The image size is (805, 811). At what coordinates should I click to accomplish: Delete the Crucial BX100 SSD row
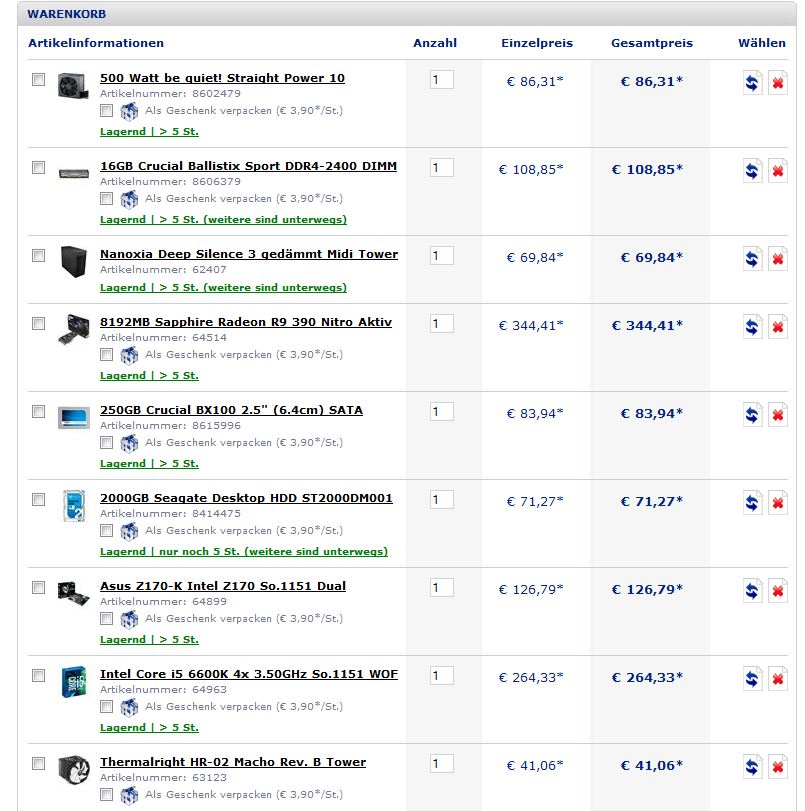777,415
